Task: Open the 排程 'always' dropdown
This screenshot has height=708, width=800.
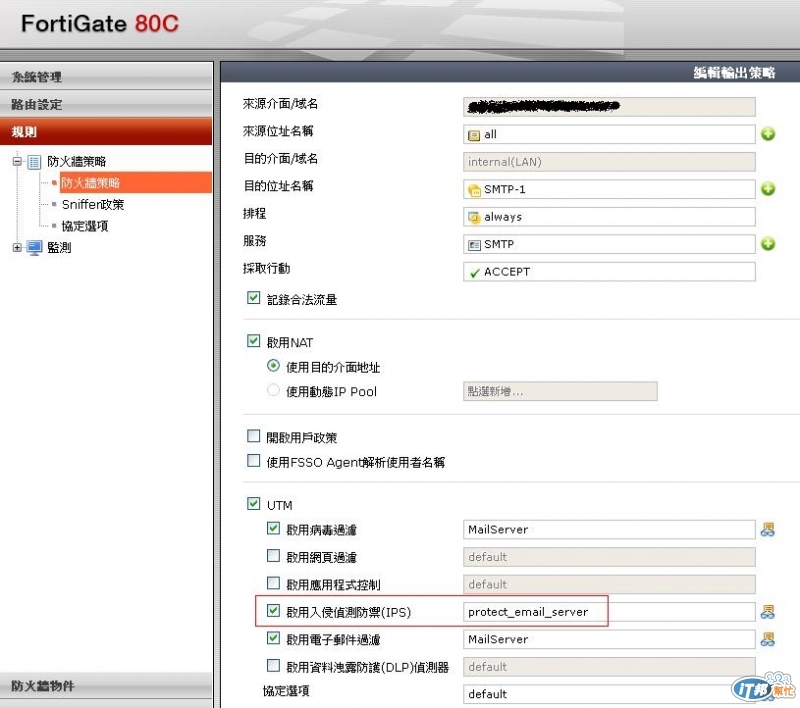Action: click(609, 217)
